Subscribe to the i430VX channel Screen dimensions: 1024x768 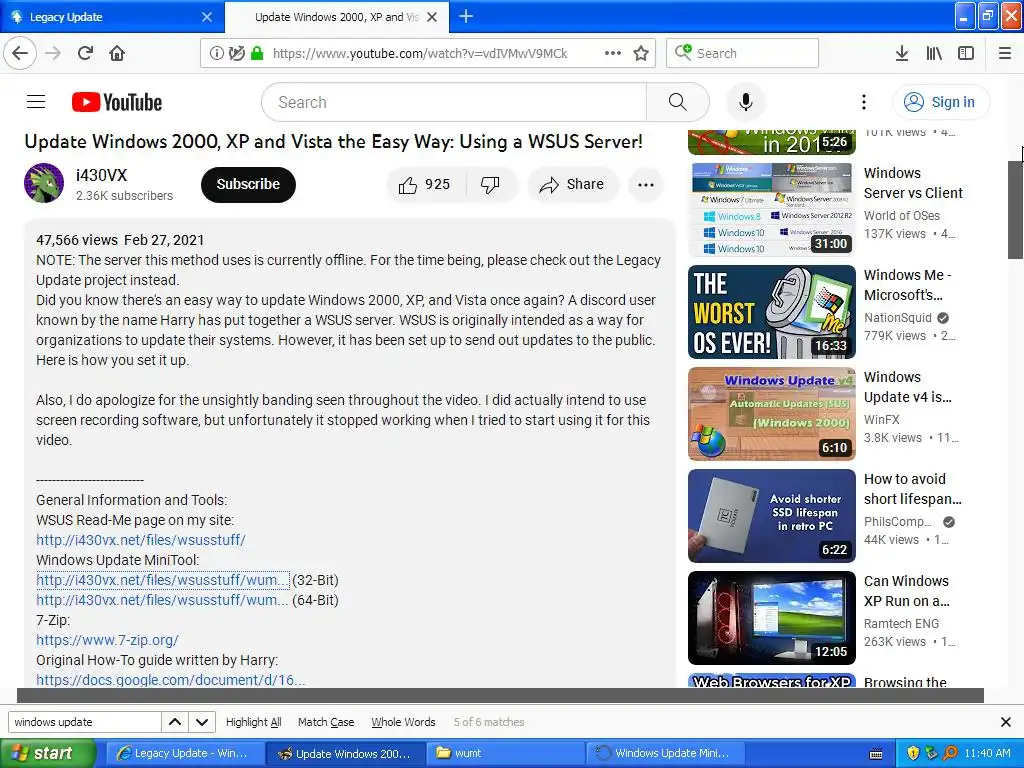pyautogui.click(x=248, y=185)
